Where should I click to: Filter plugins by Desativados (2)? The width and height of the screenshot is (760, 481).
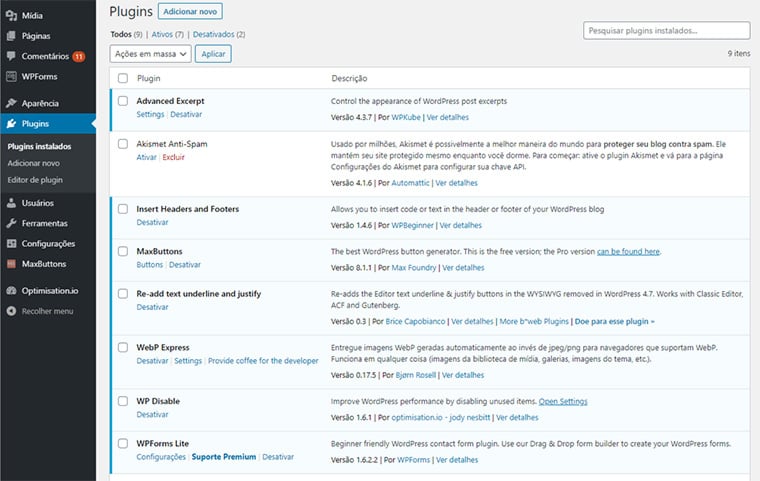point(219,34)
